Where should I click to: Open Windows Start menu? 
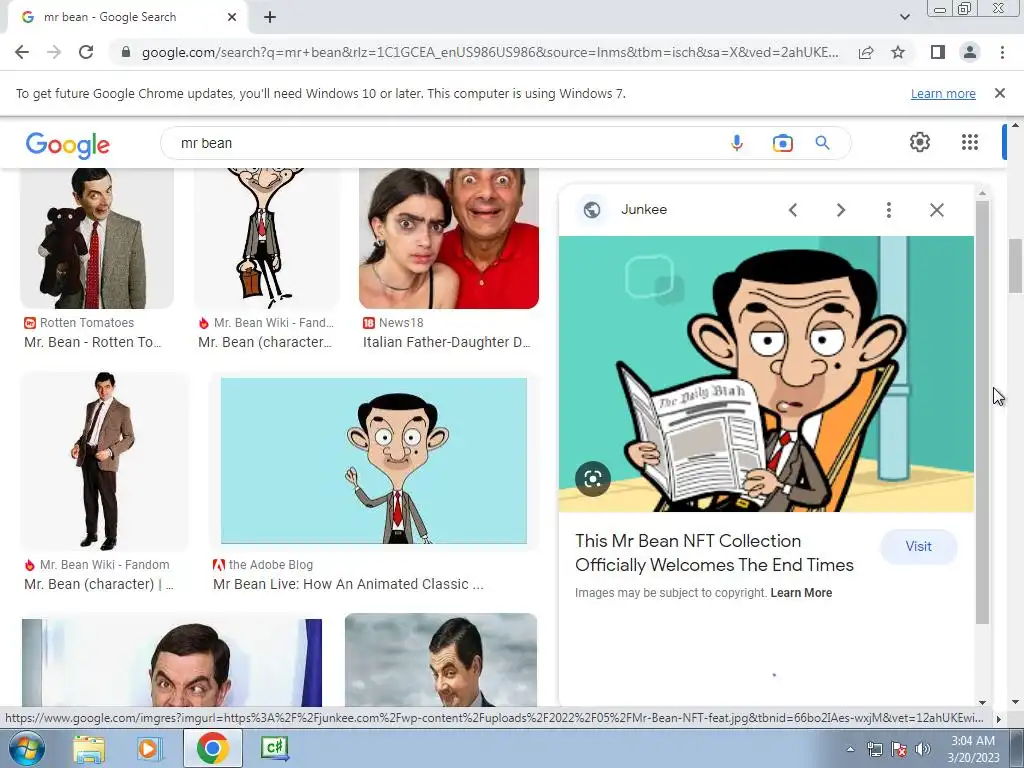(26, 748)
